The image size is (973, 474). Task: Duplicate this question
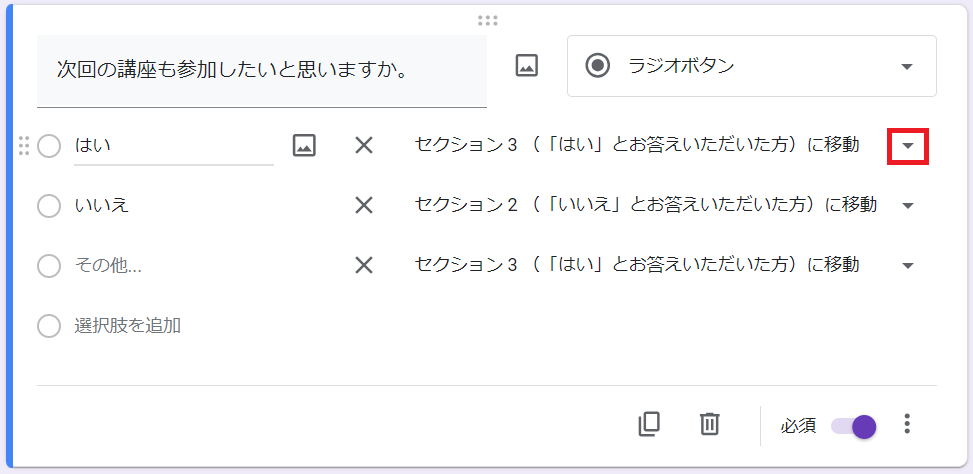649,424
